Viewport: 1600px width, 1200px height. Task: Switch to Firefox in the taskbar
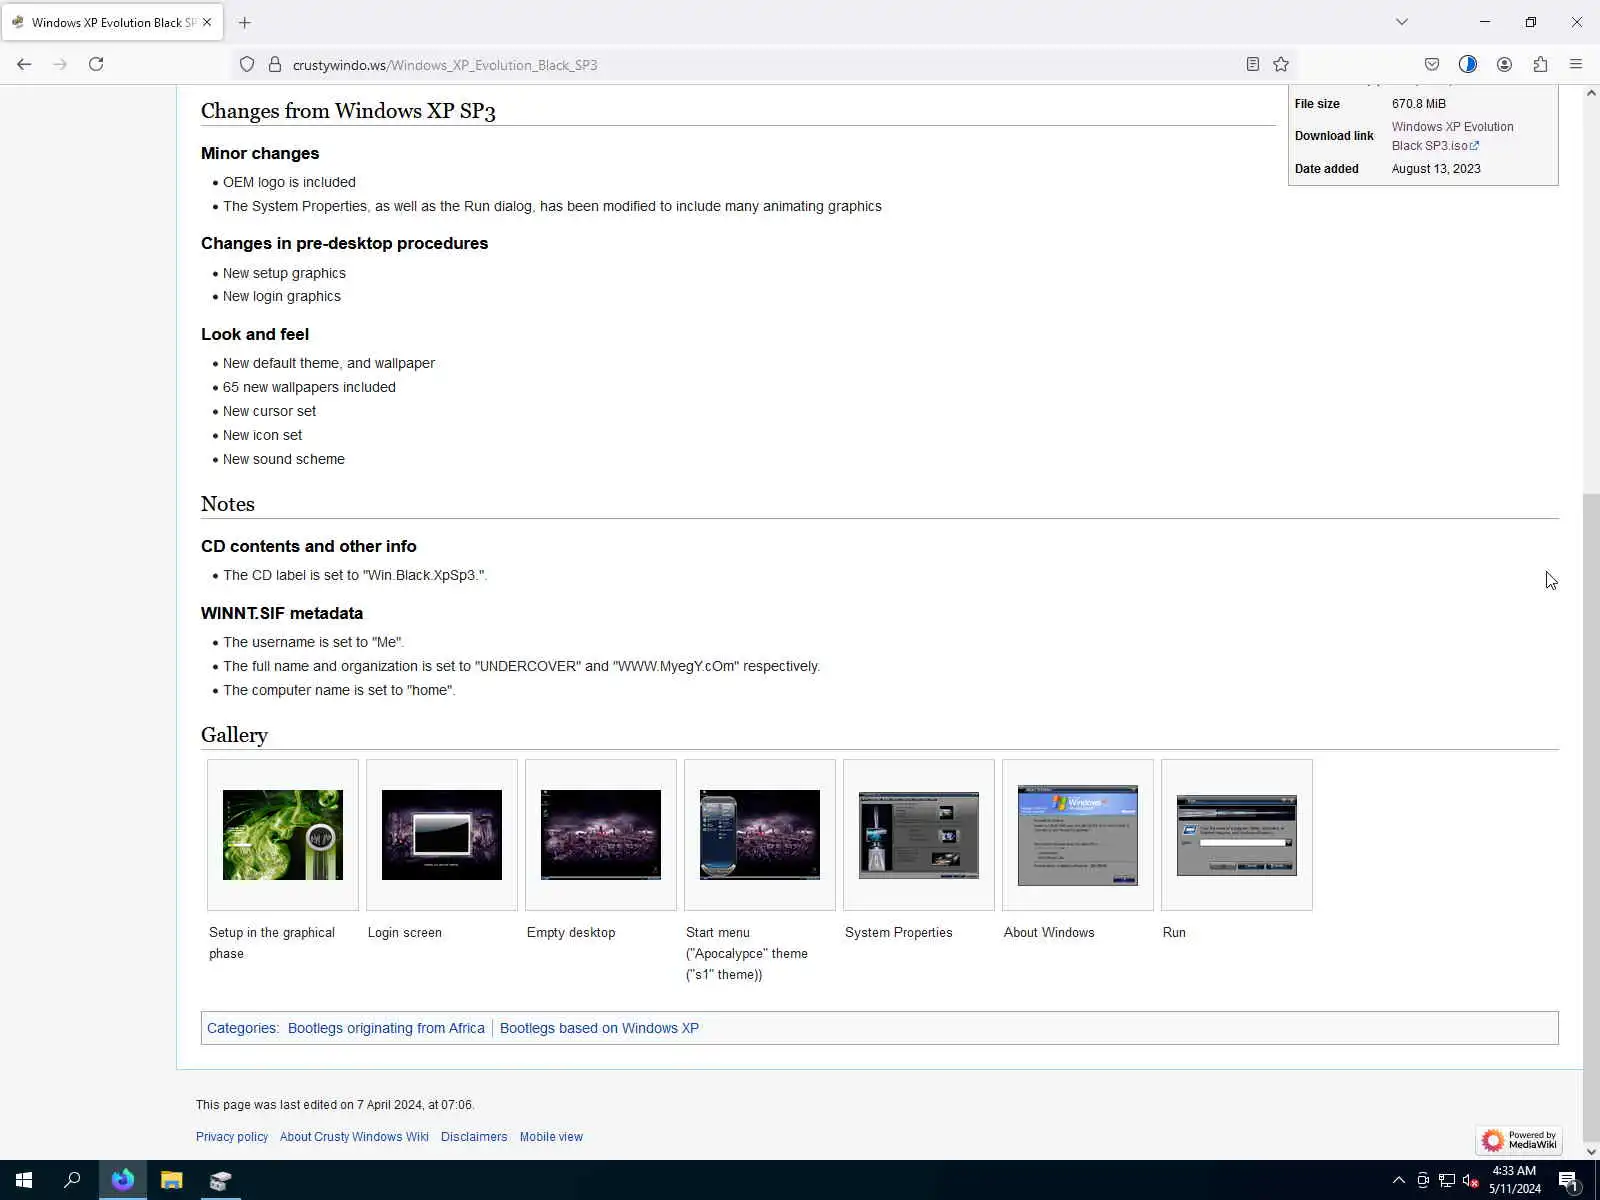coord(122,1180)
